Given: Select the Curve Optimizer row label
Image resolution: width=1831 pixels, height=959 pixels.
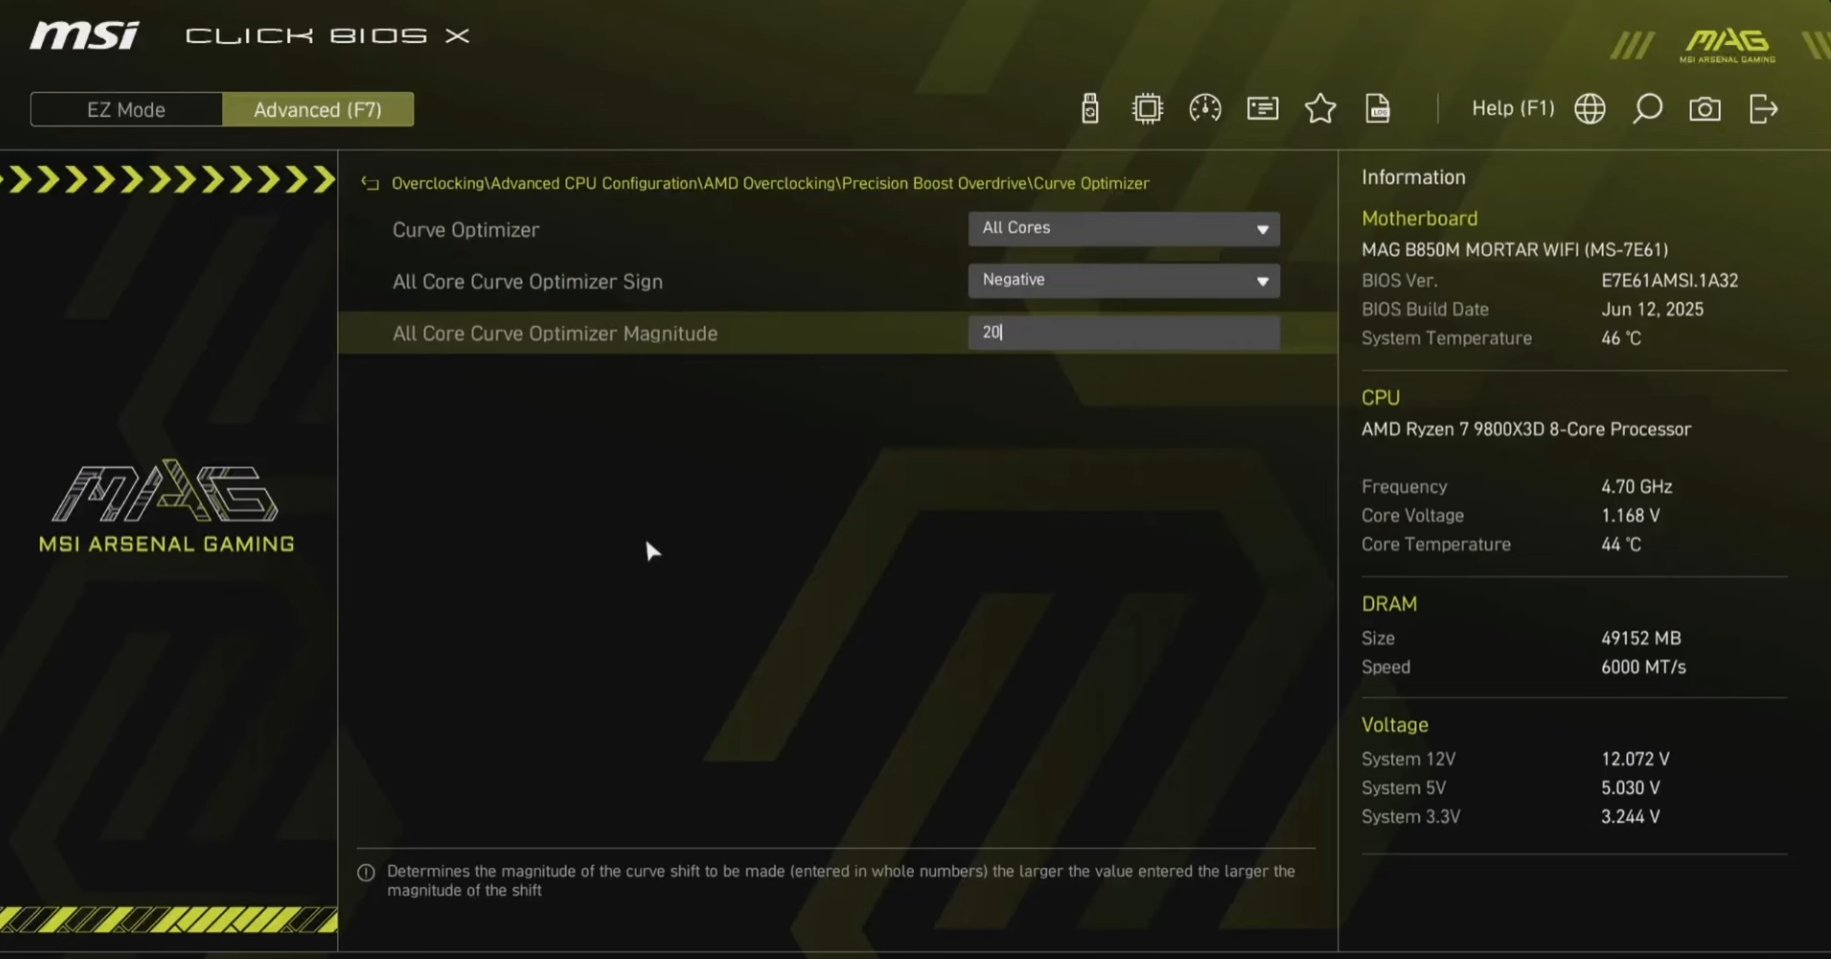Looking at the screenshot, I should coord(466,230).
